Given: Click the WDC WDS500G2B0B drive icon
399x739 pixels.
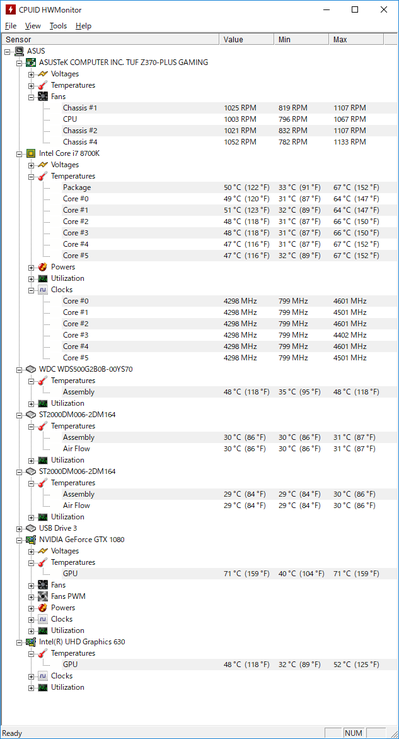Looking at the screenshot, I should point(31,369).
